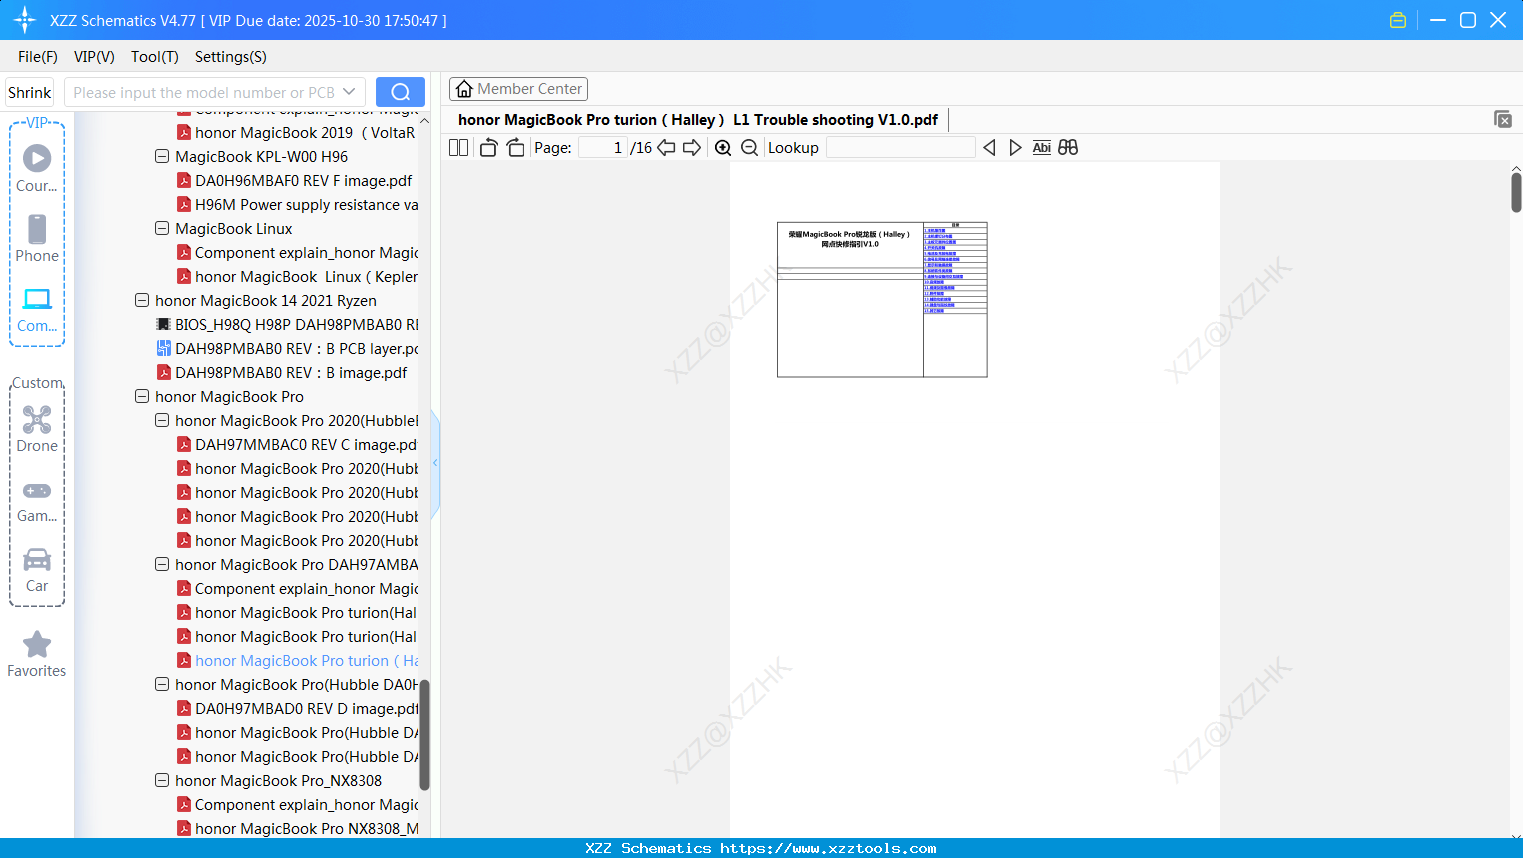
Task: Click the Lookup text field
Action: (x=901, y=148)
